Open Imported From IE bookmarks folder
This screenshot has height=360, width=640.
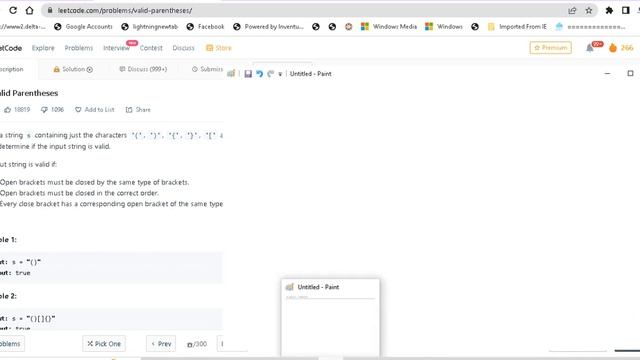[517, 27]
